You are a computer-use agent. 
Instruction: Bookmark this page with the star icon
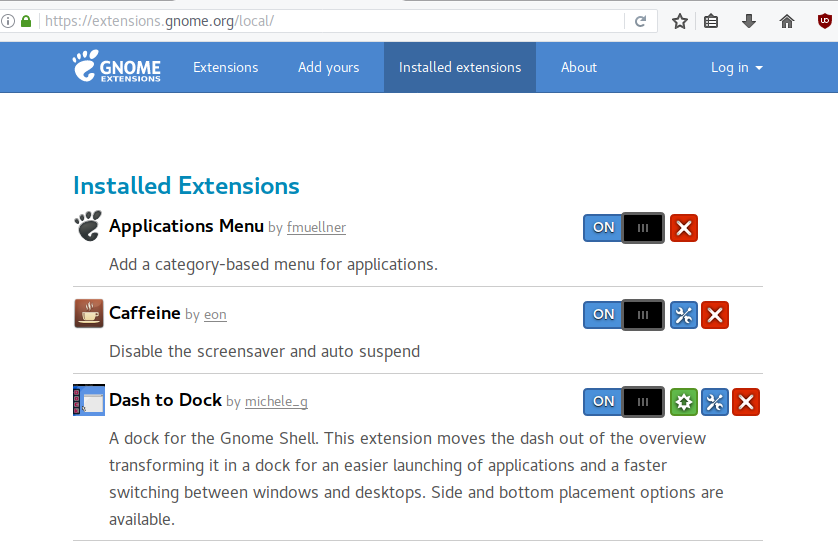pos(680,21)
